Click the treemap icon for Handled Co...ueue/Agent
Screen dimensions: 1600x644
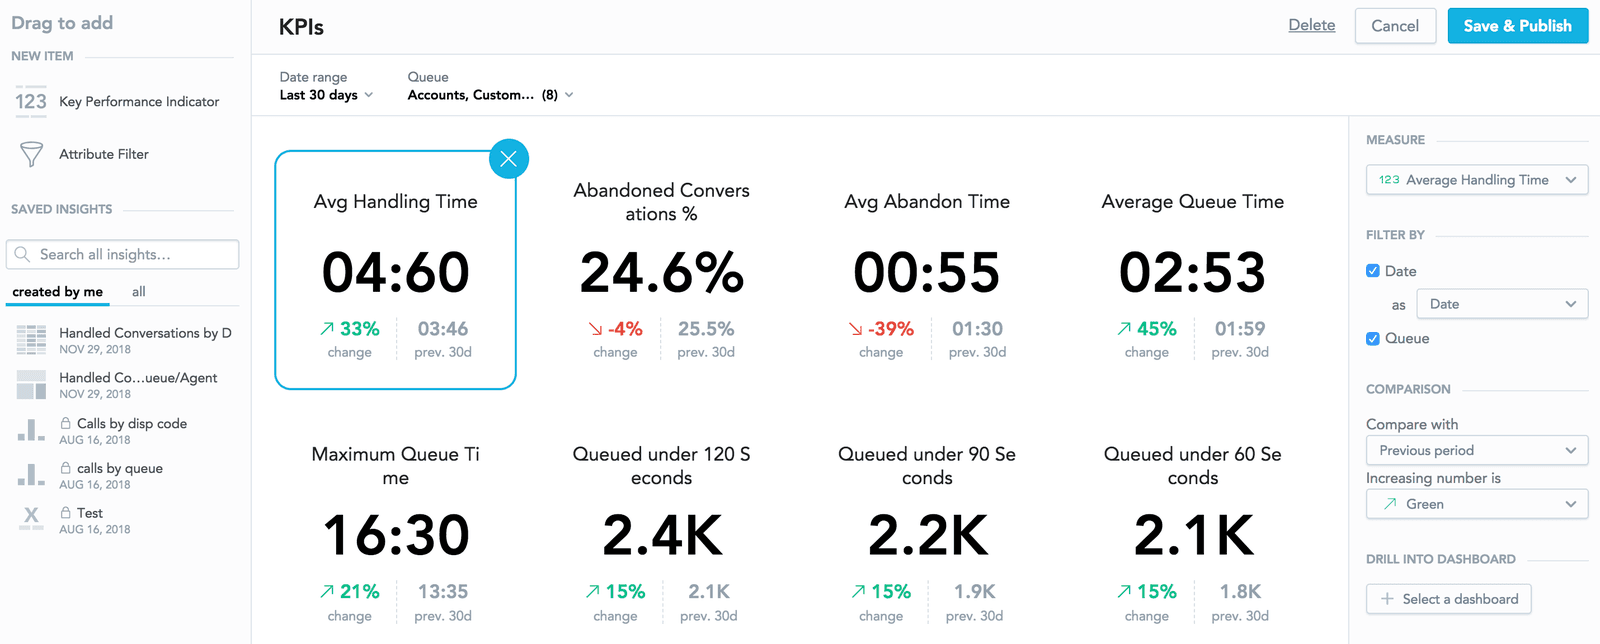click(31, 385)
